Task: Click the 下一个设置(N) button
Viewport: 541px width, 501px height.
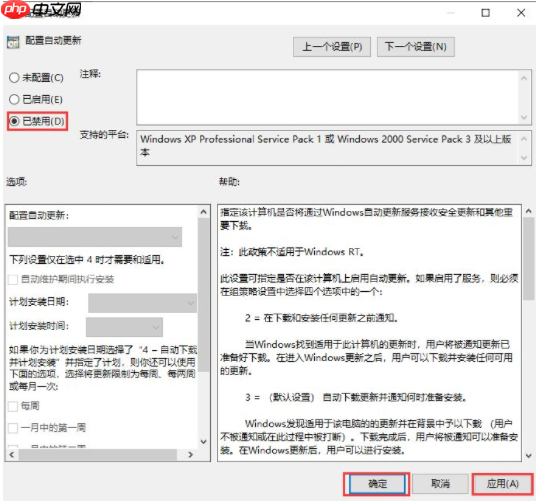Action: point(416,47)
